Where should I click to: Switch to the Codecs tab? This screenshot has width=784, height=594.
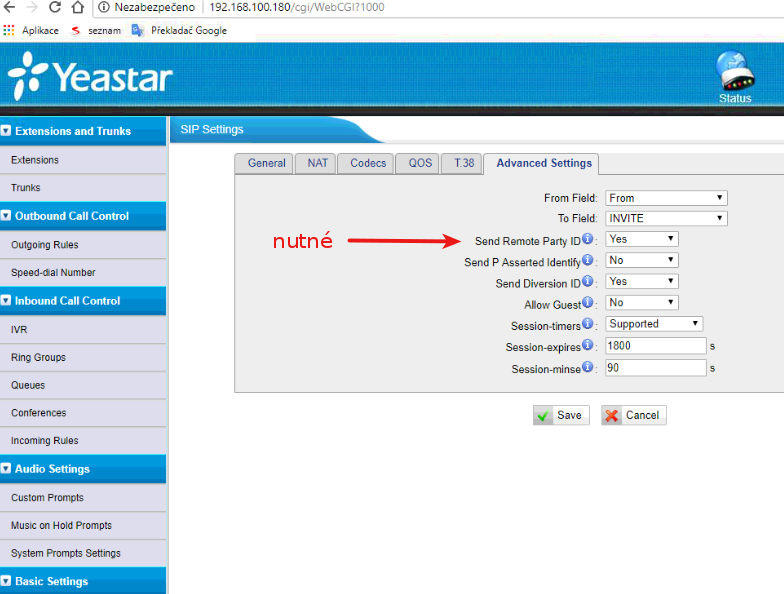pyautogui.click(x=368, y=163)
